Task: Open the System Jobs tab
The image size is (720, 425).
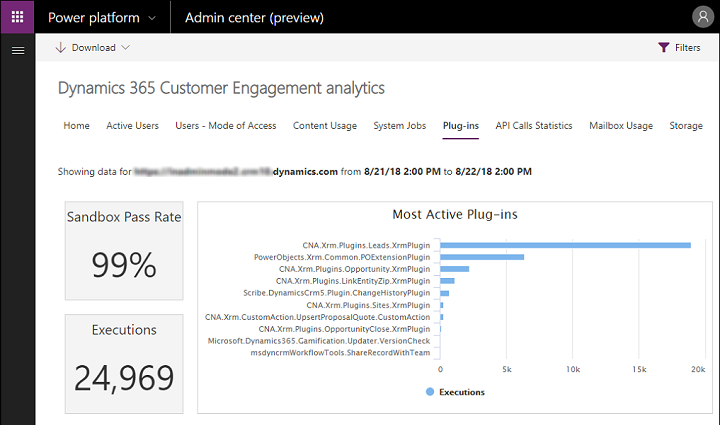Action: click(399, 126)
